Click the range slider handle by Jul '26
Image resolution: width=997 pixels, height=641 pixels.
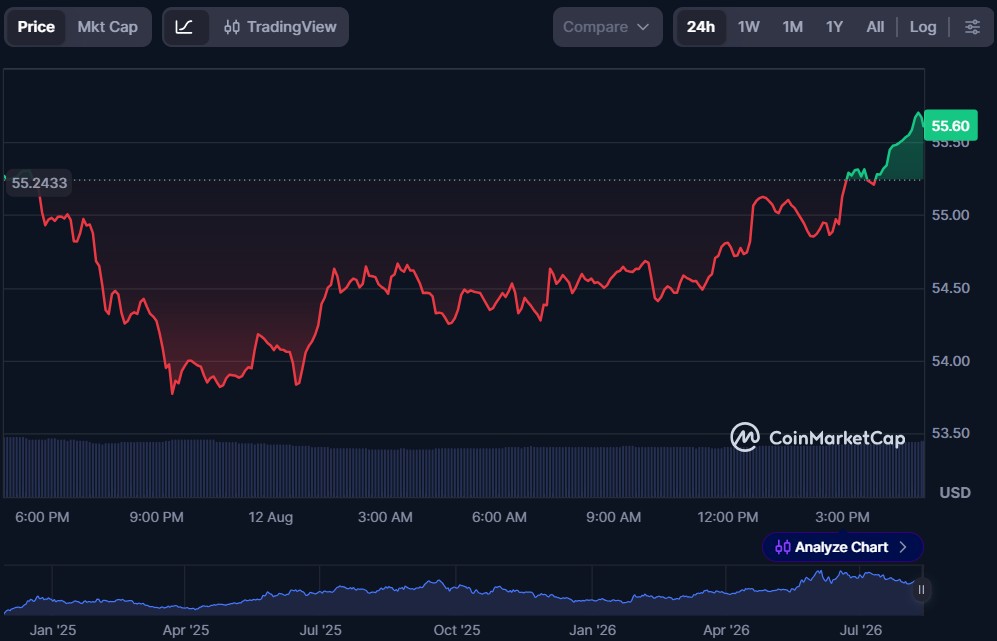pyautogui.click(x=921, y=590)
